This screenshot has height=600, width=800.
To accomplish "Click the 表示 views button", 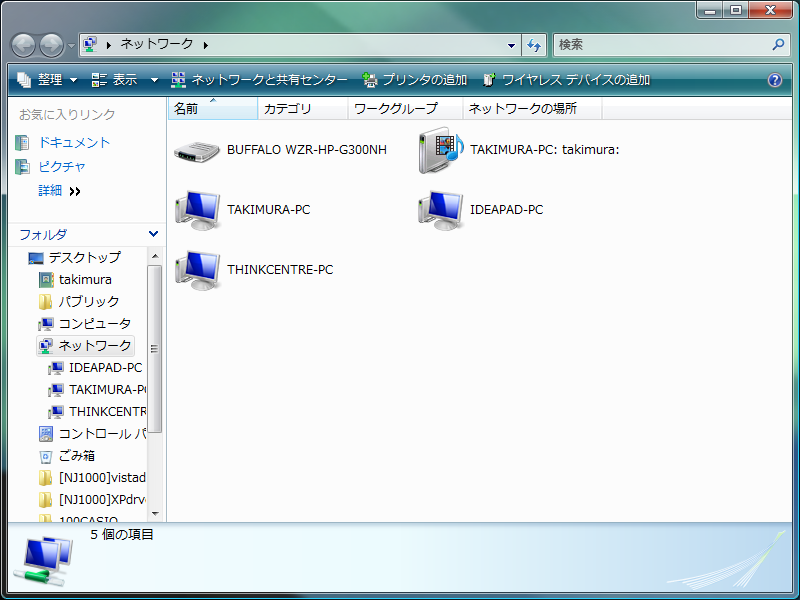I will tap(114, 80).
